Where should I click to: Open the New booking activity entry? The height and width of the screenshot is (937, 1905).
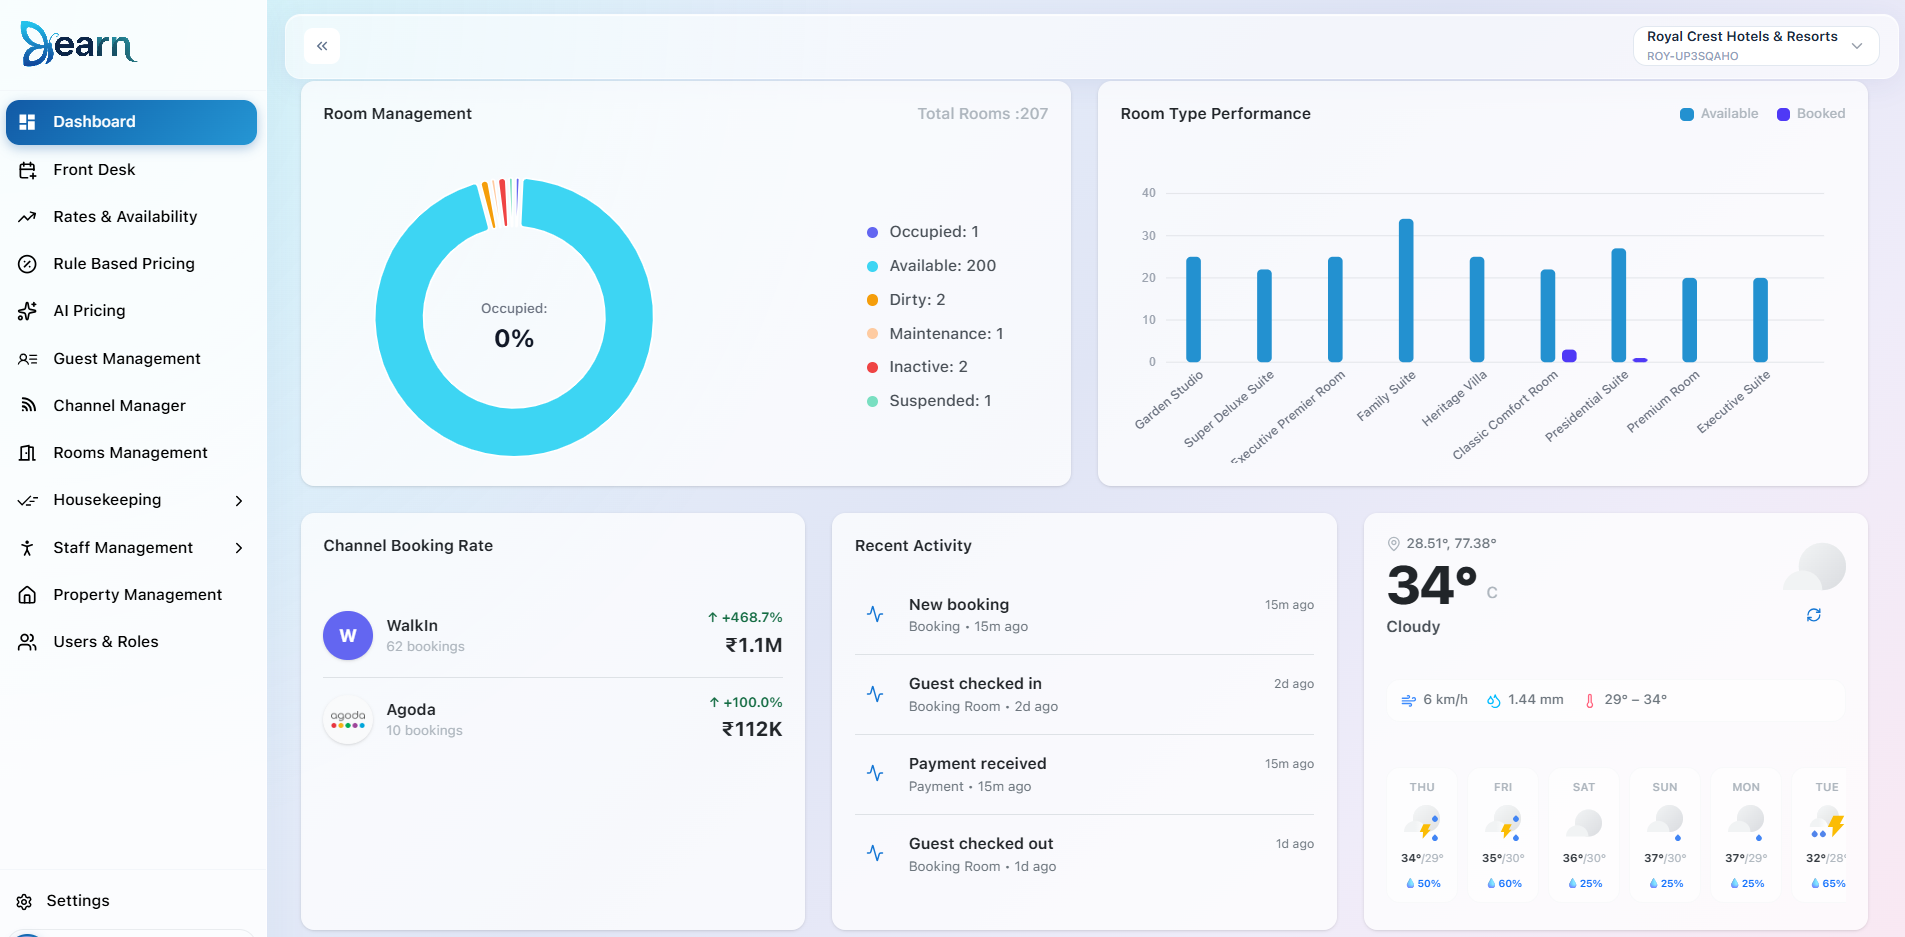pyautogui.click(x=1084, y=615)
